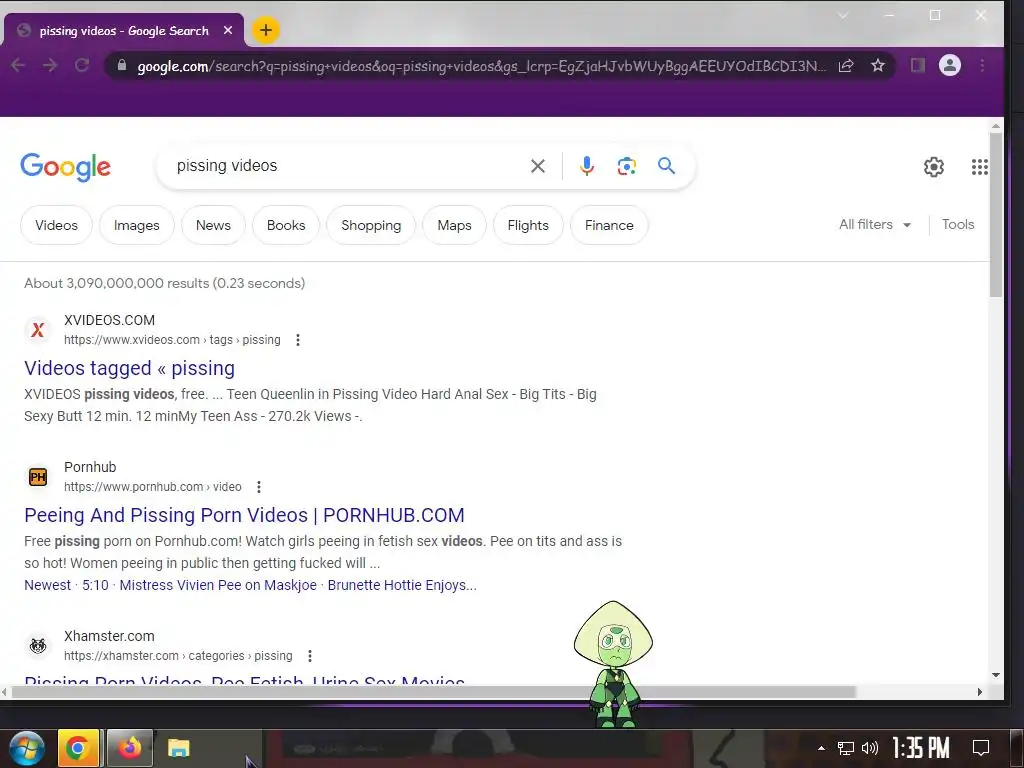Screen dimensions: 1024x768
Task: Open the search Tools button
Action: pyautogui.click(x=957, y=225)
